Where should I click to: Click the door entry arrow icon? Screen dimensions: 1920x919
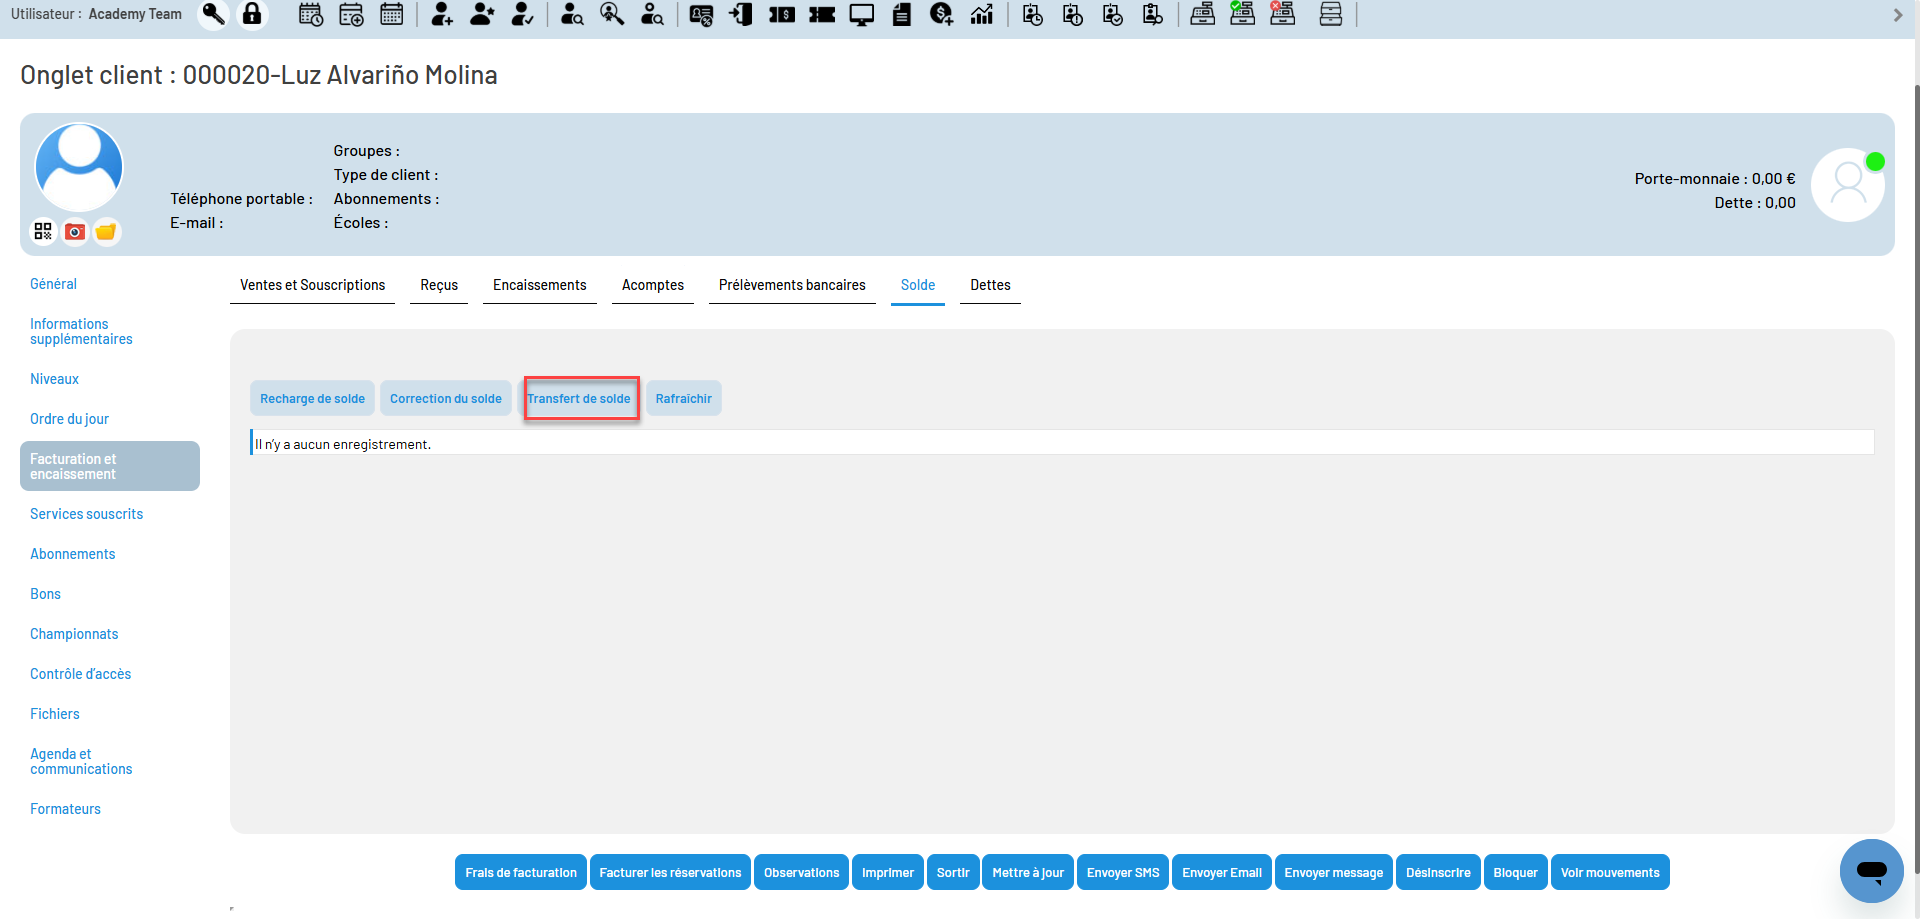point(741,14)
